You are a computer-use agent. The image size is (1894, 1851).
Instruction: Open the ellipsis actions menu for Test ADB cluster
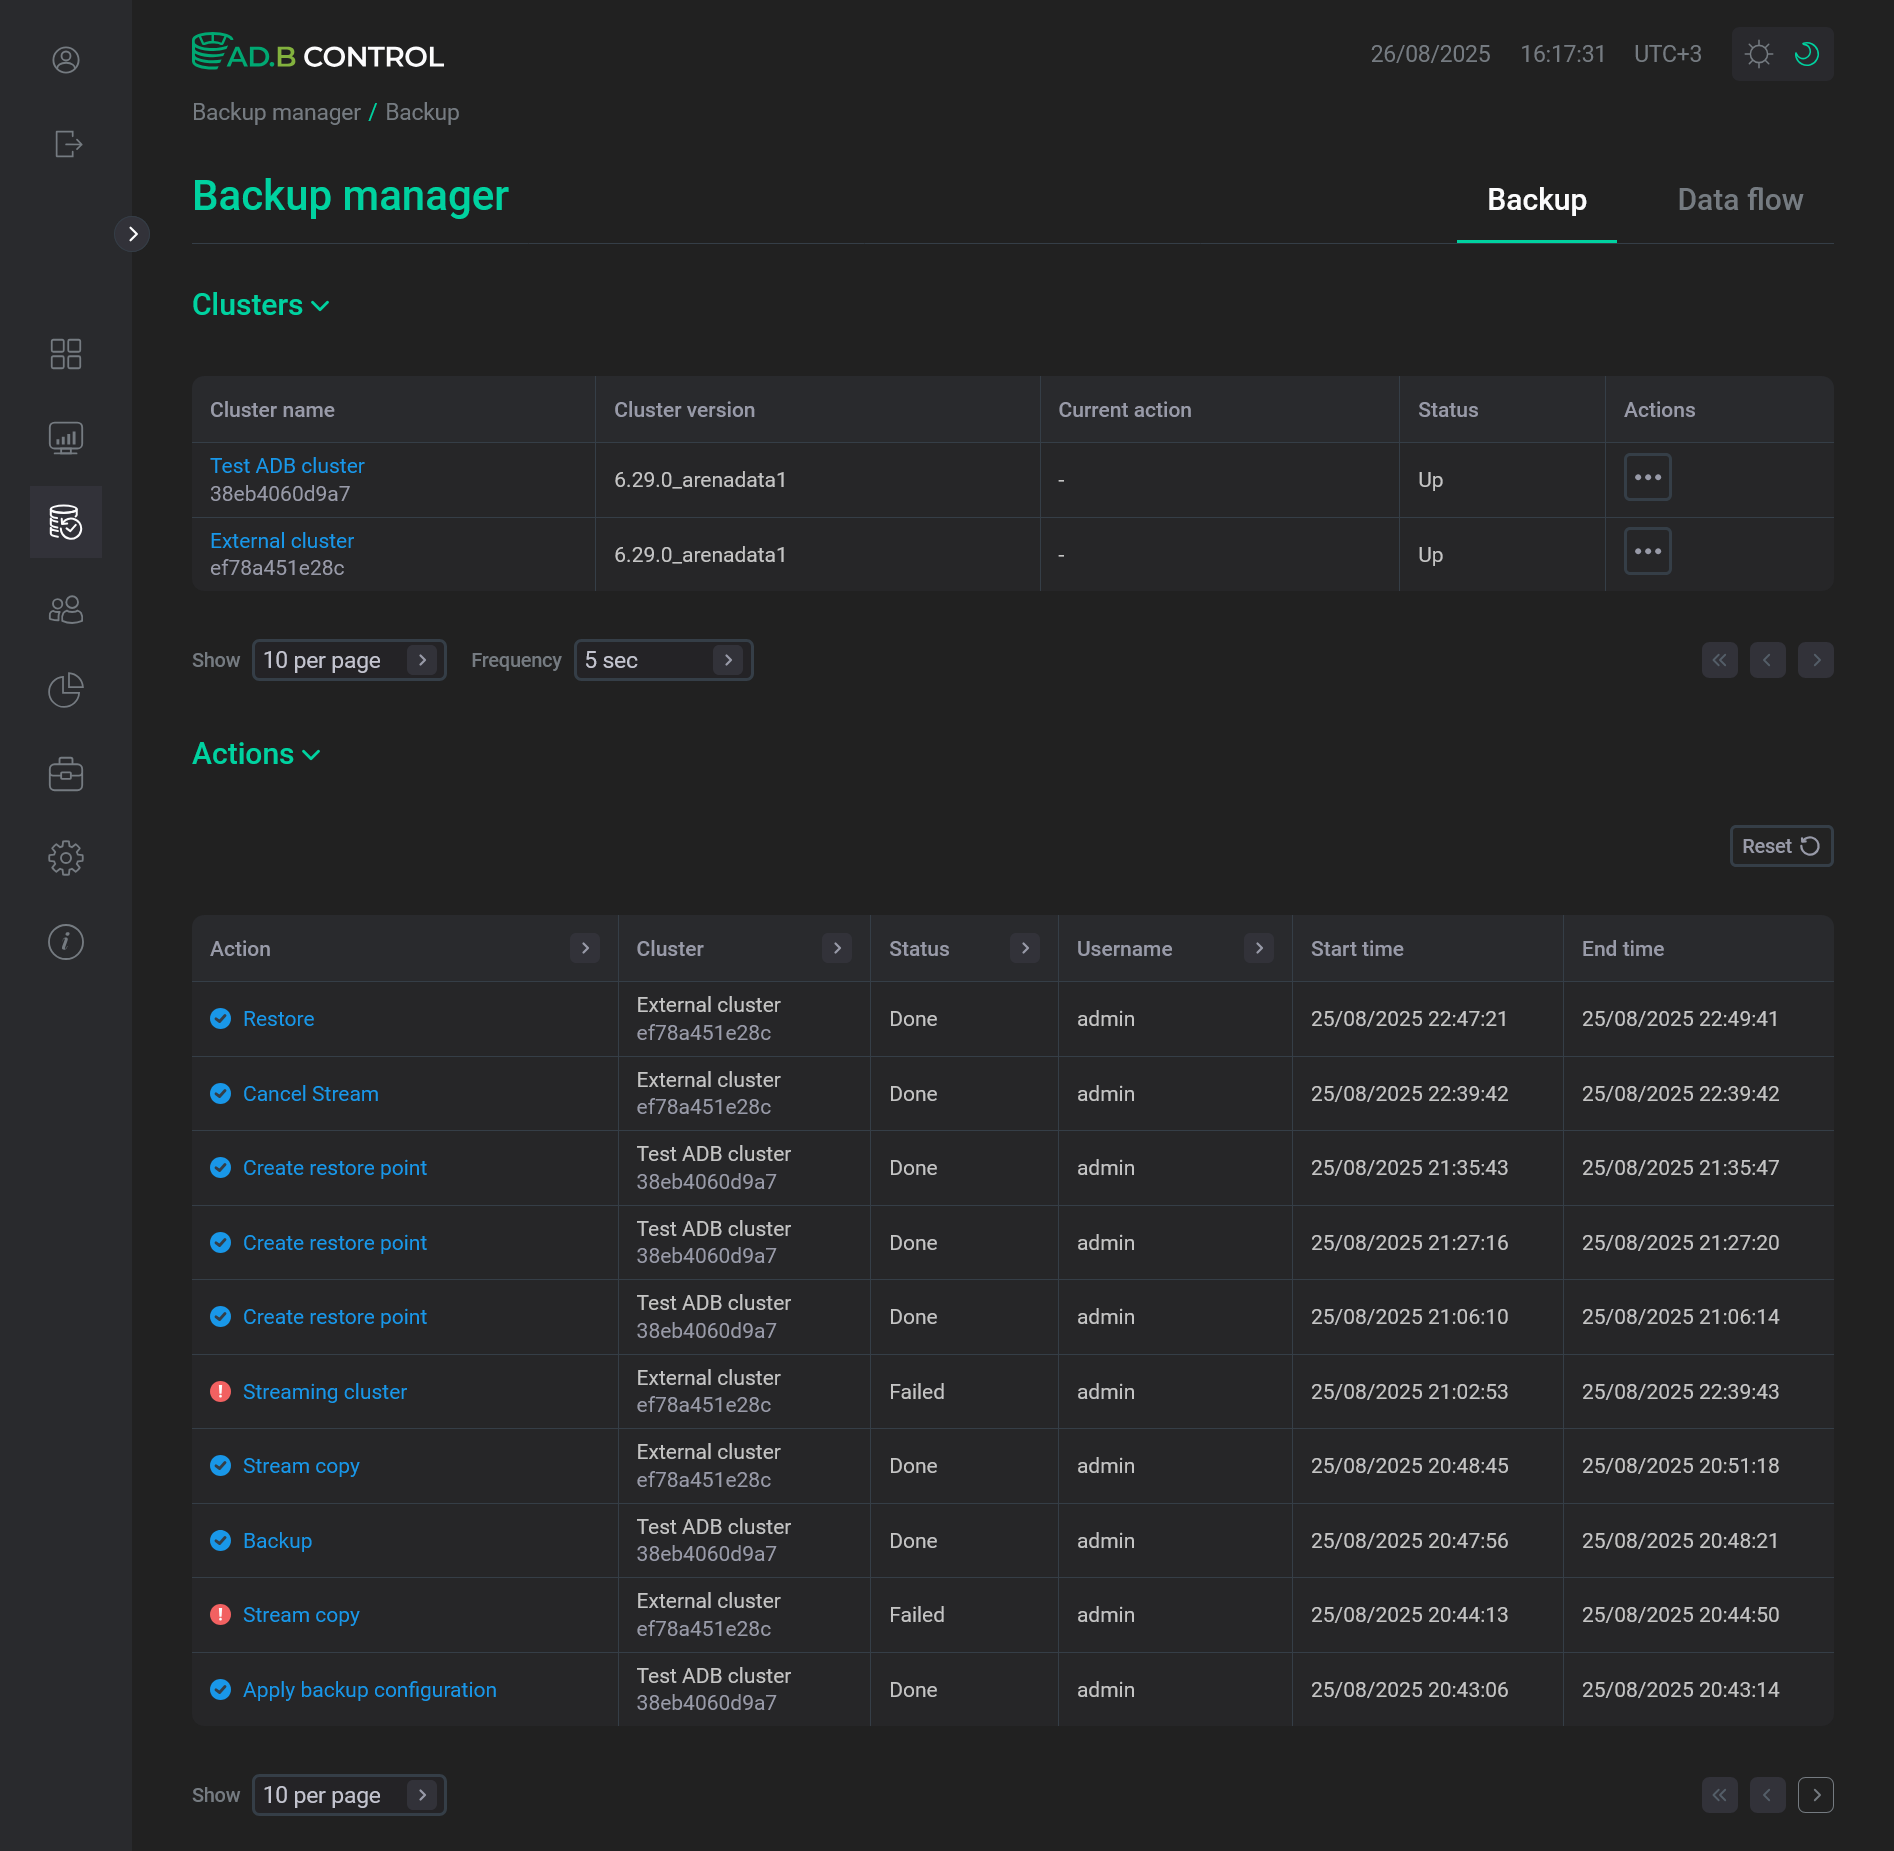click(1646, 477)
